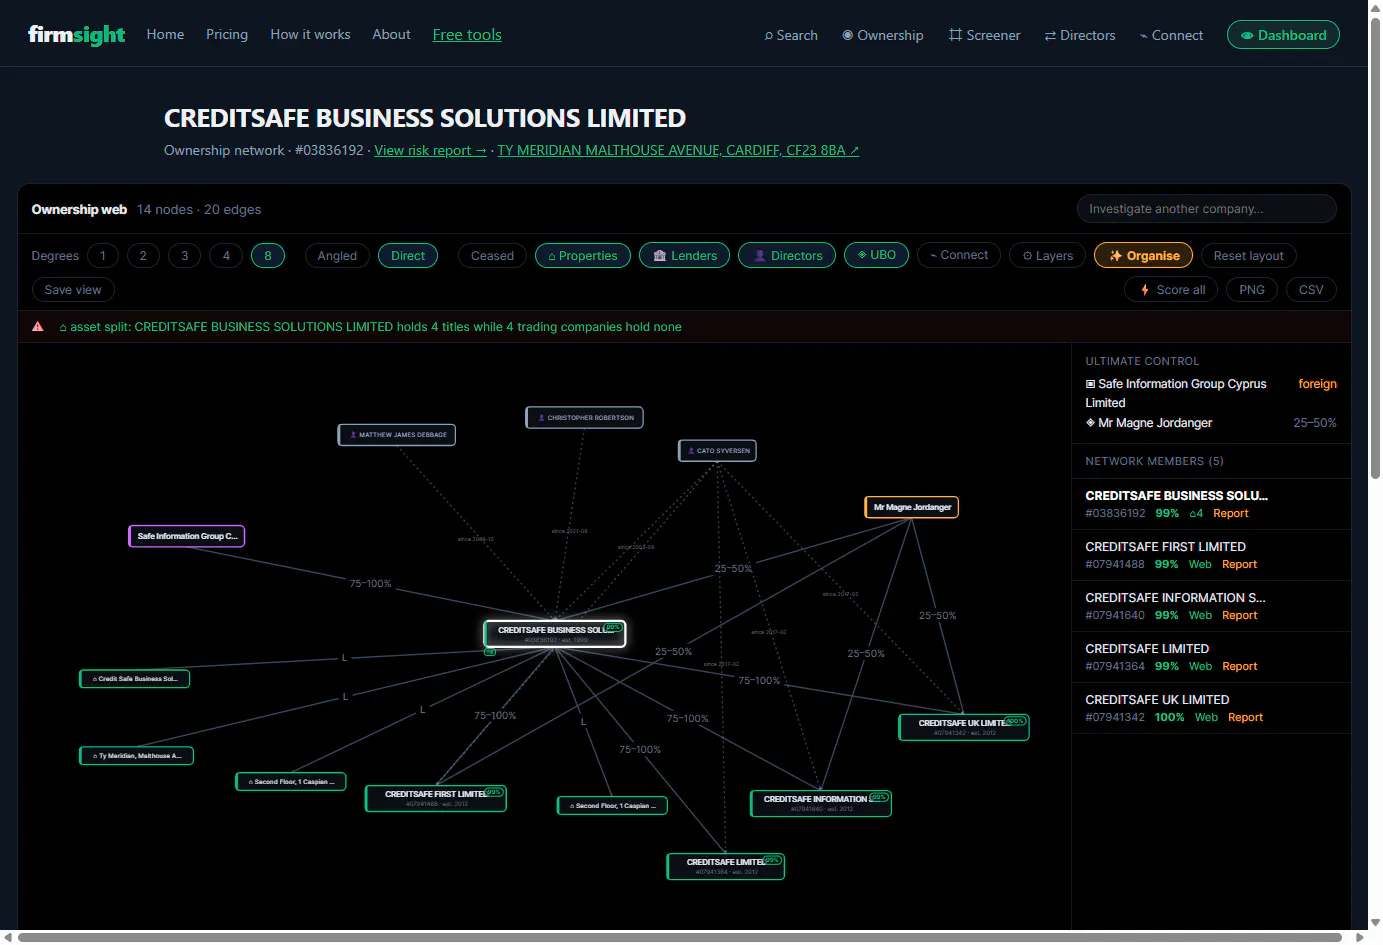Open Search in the top navigation

pyautogui.click(x=791, y=35)
